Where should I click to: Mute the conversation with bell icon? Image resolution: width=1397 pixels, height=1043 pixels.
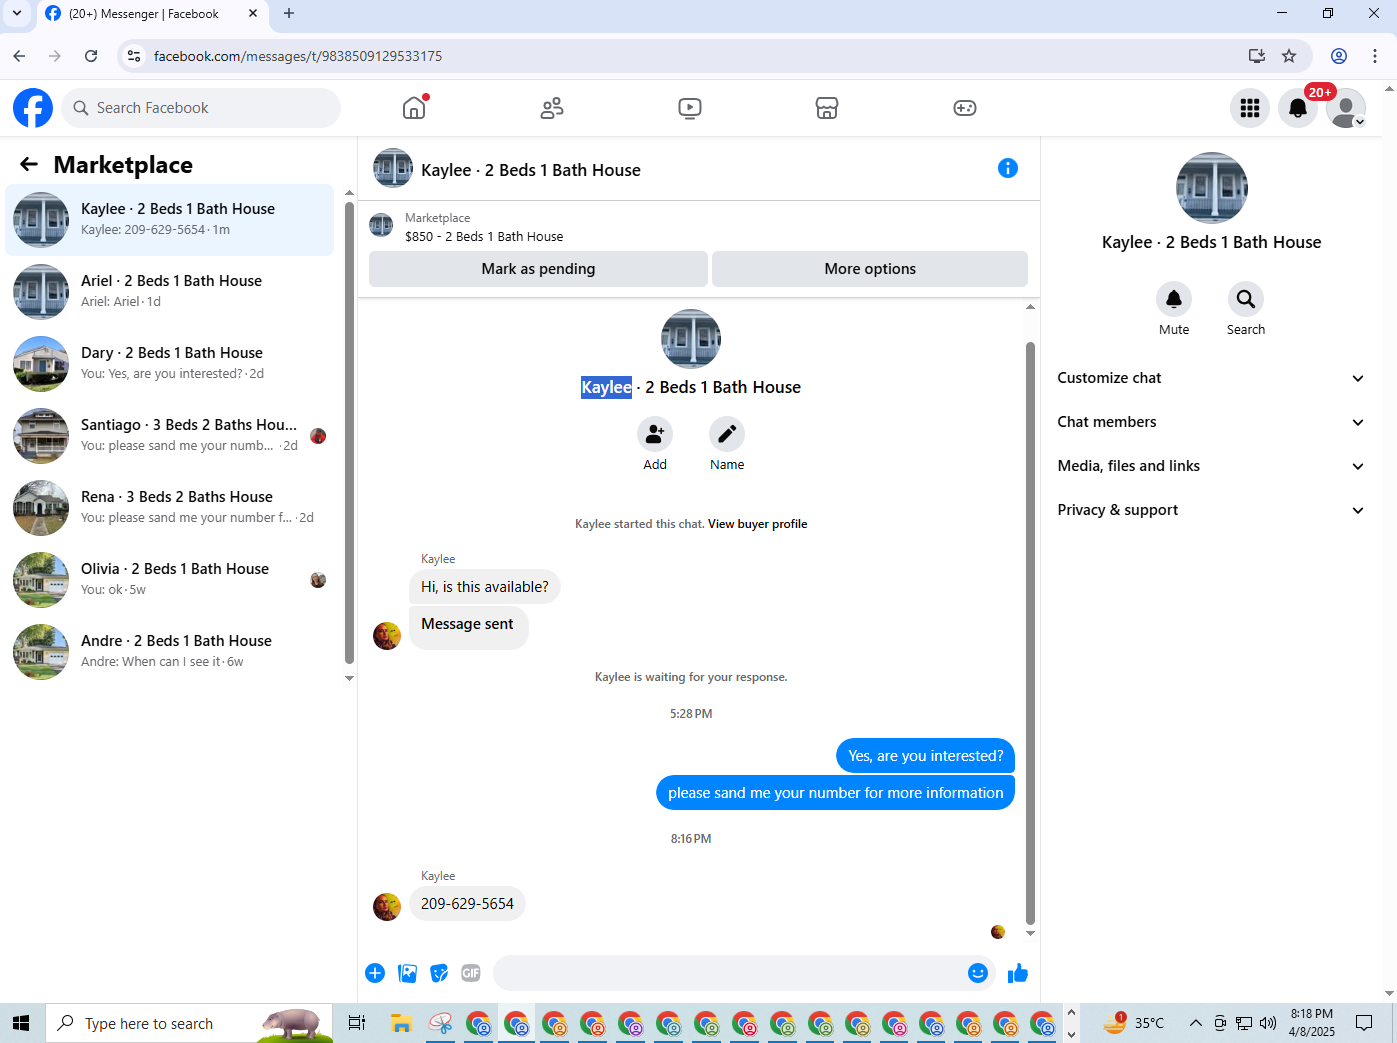coord(1174,299)
